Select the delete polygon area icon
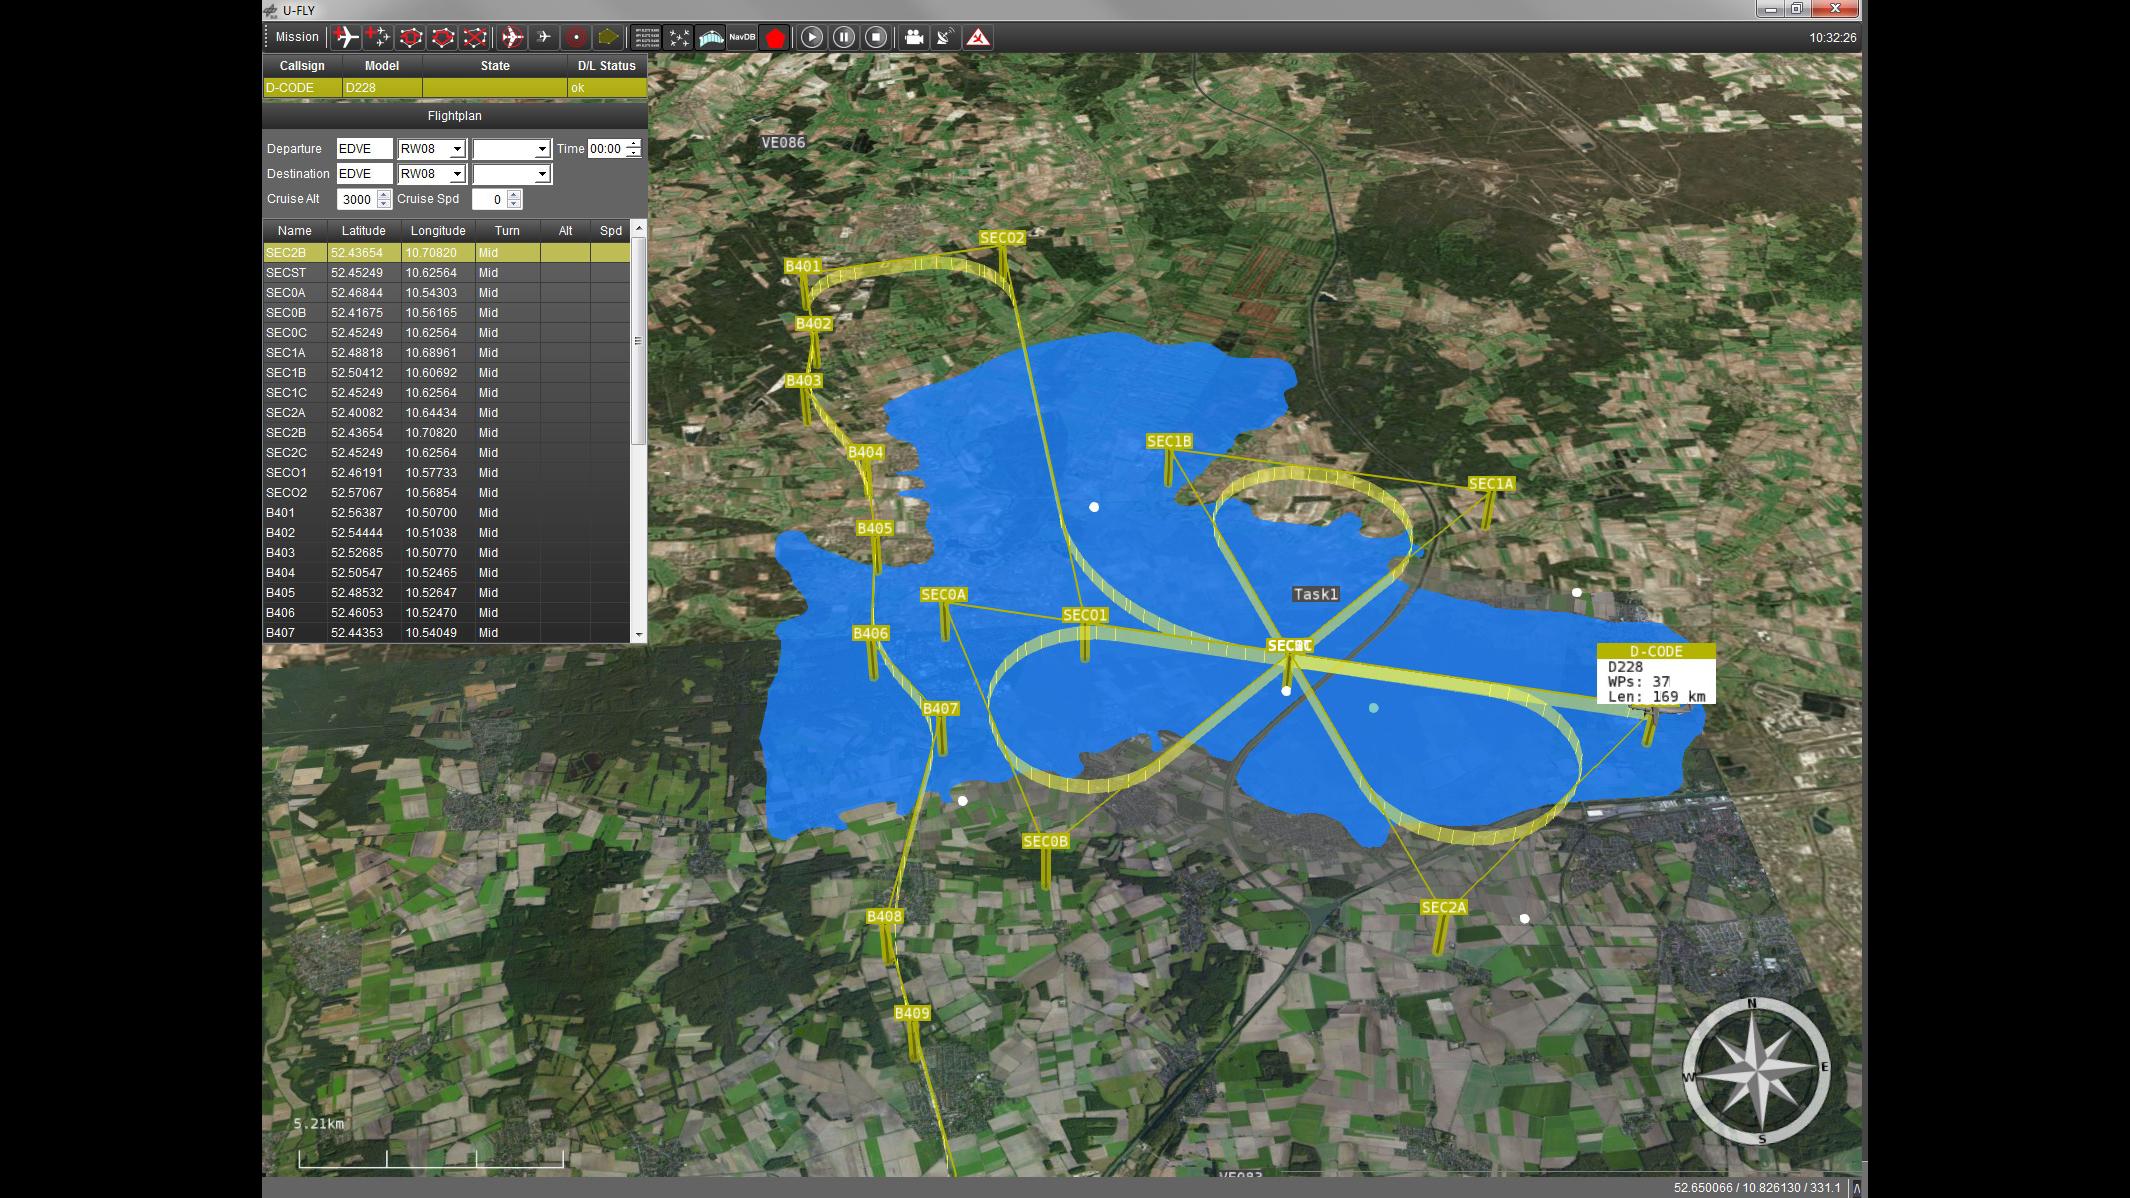Viewport: 2130px width, 1198px height. click(475, 37)
